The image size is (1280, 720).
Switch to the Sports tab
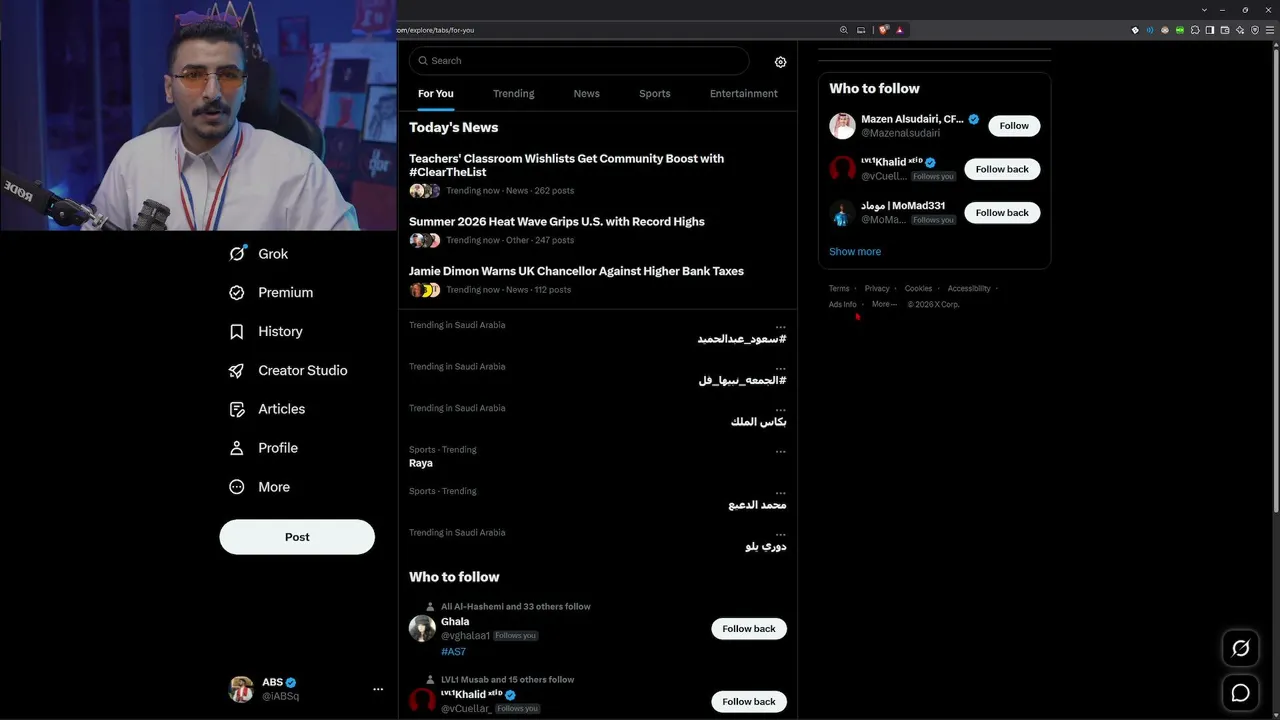[x=655, y=94]
